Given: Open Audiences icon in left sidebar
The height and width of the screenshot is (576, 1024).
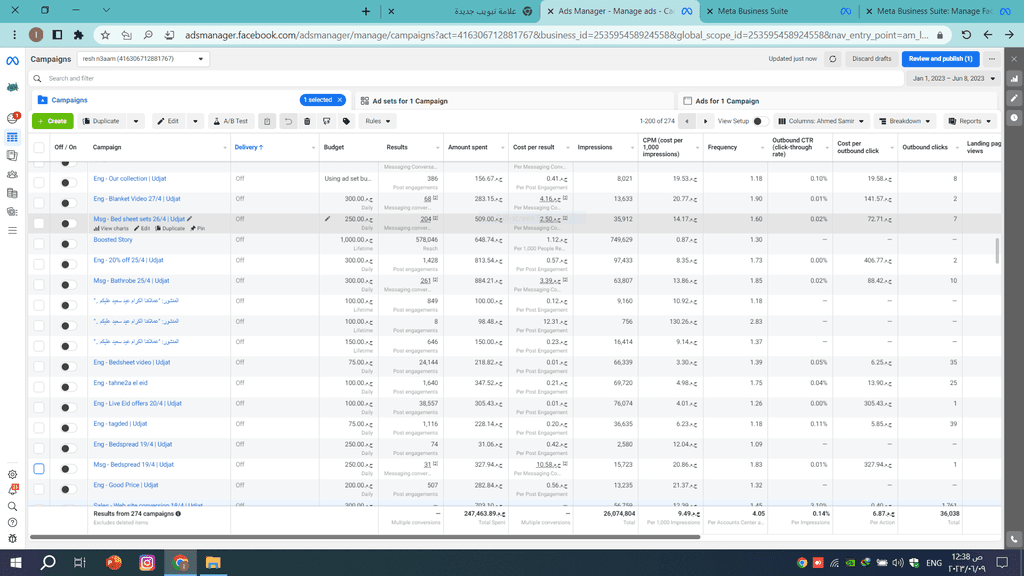Looking at the screenshot, I should point(12,174).
